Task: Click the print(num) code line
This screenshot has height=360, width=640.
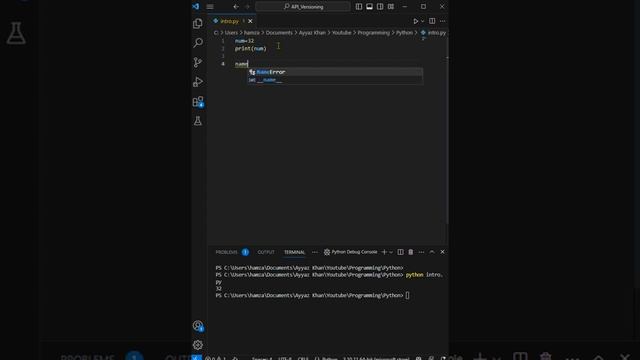Action: [251, 49]
